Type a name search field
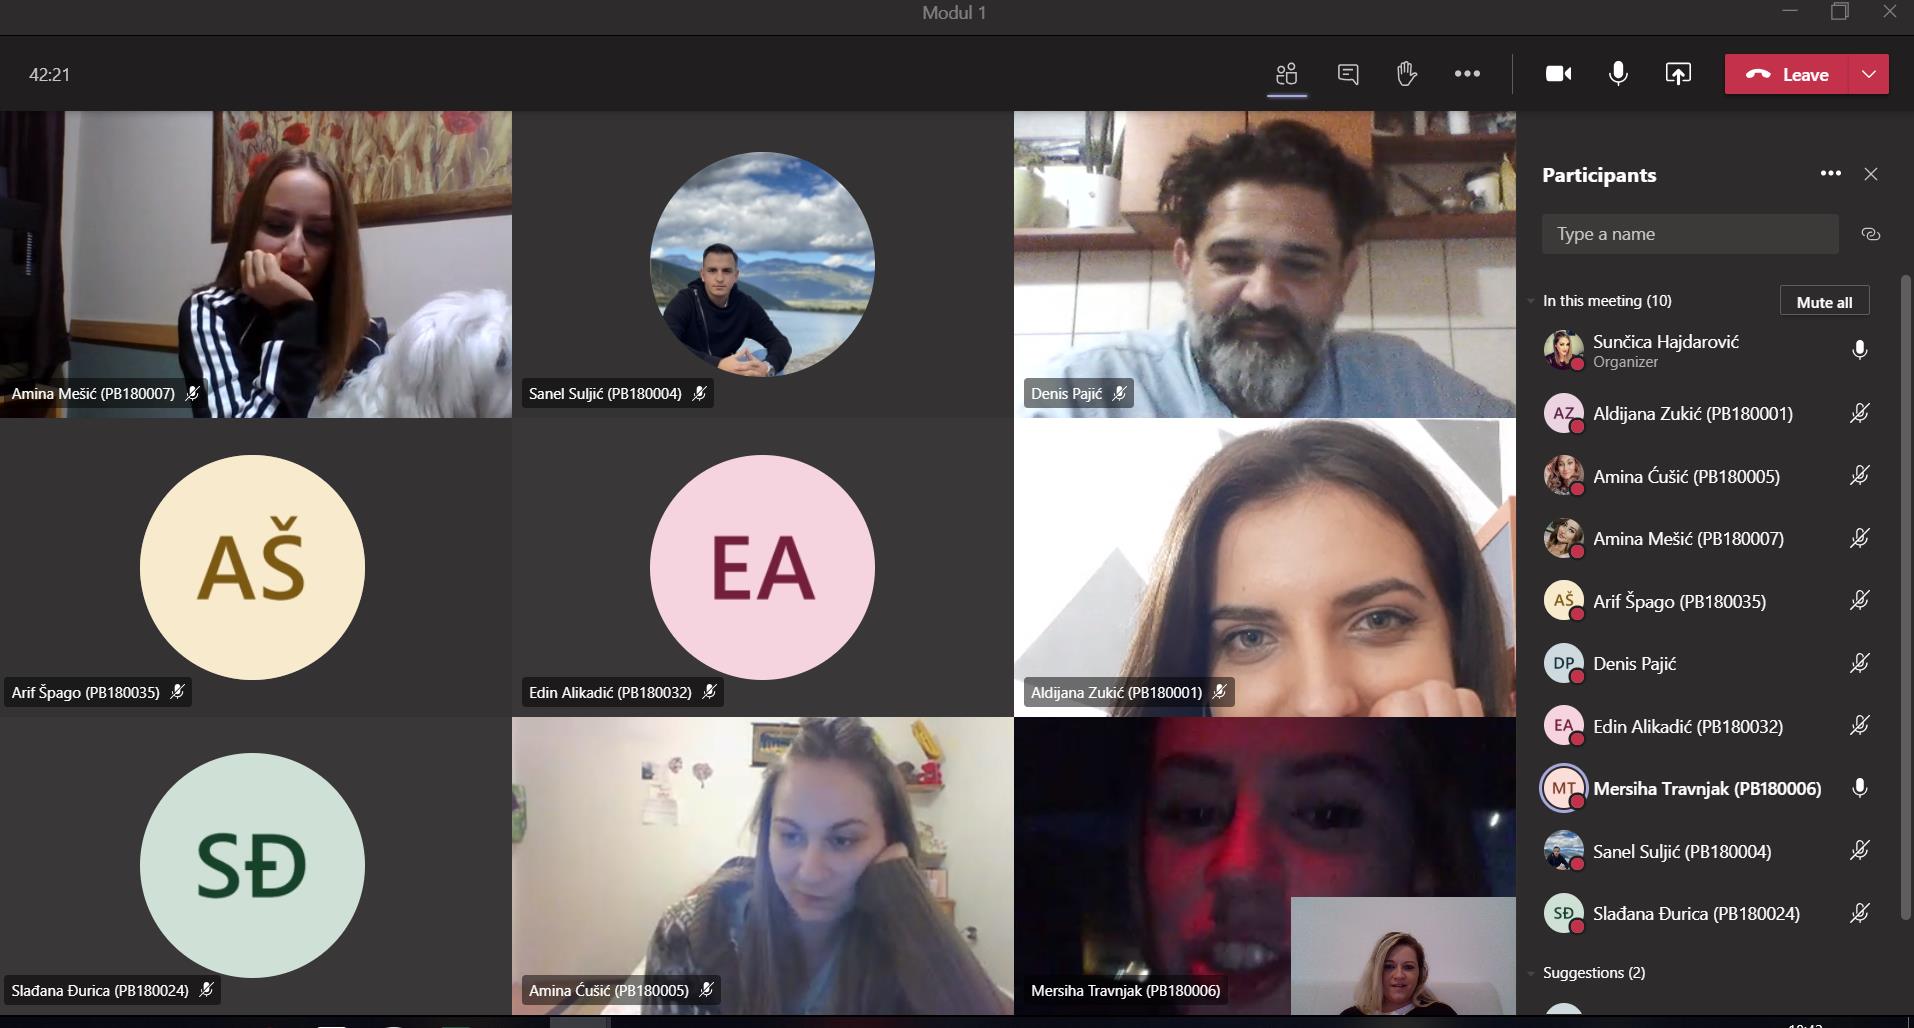Screen dimensions: 1914x1028 point(1690,234)
